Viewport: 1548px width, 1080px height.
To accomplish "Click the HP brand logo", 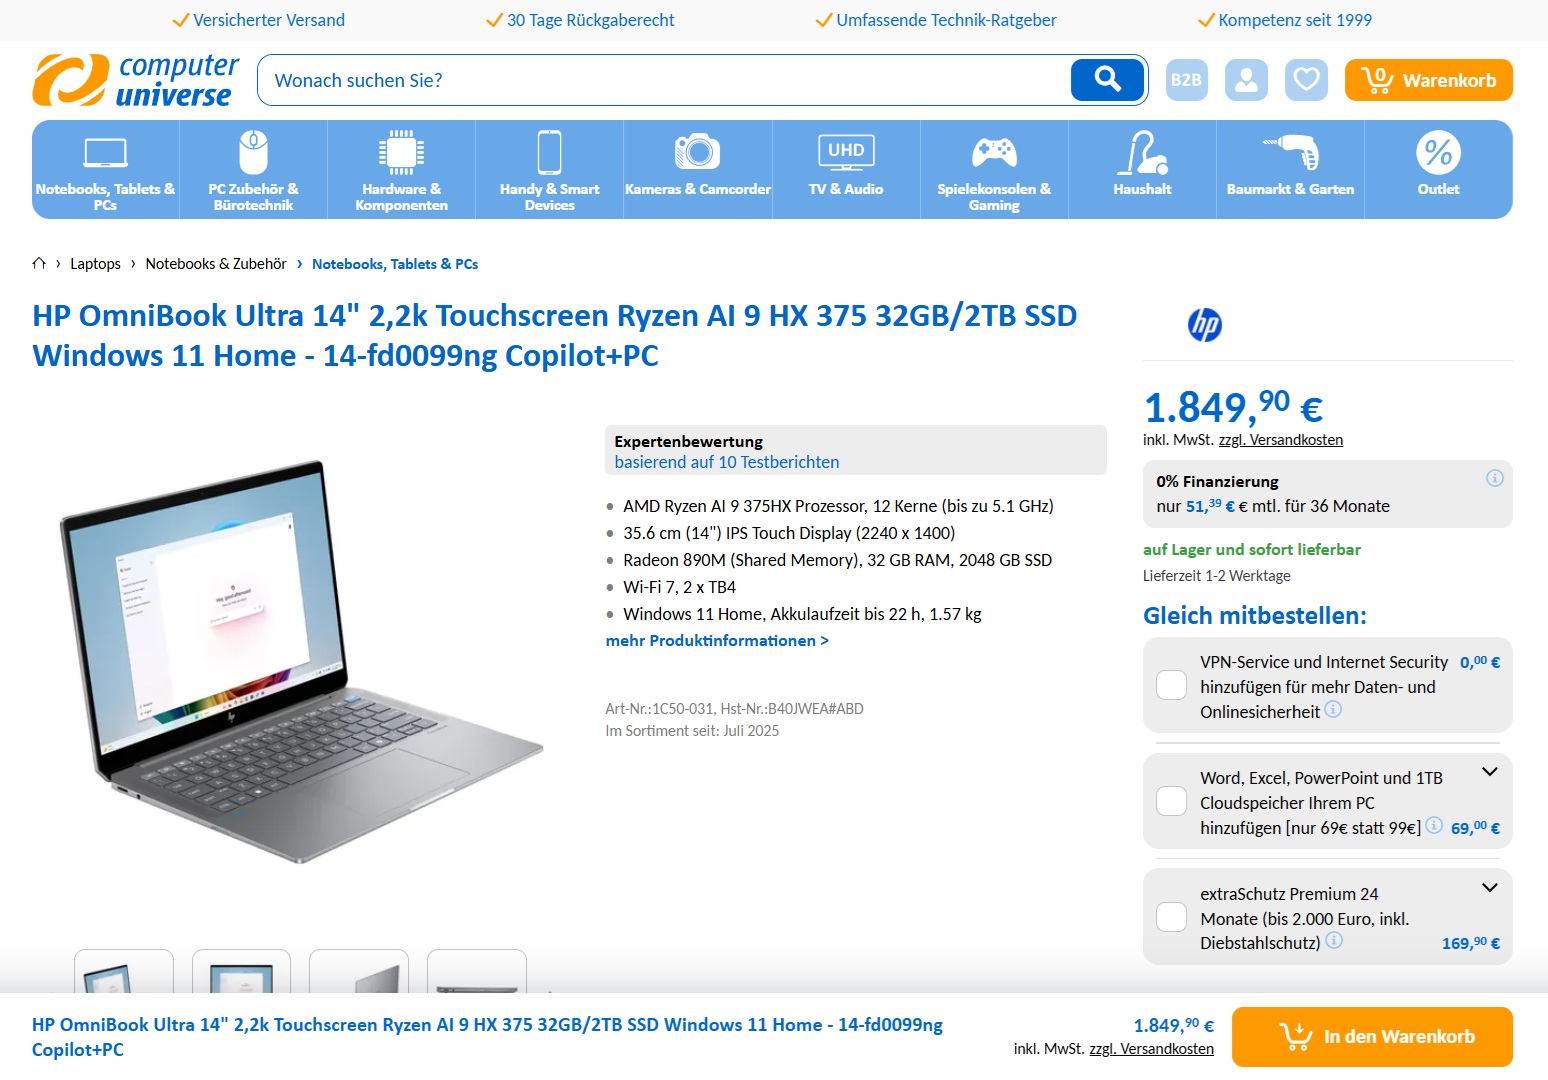I will click(x=1205, y=325).
